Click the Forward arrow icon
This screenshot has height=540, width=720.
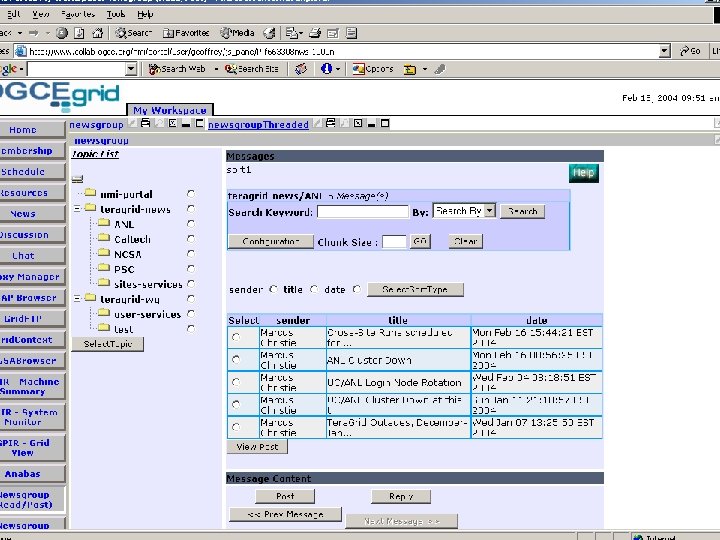(x=34, y=33)
